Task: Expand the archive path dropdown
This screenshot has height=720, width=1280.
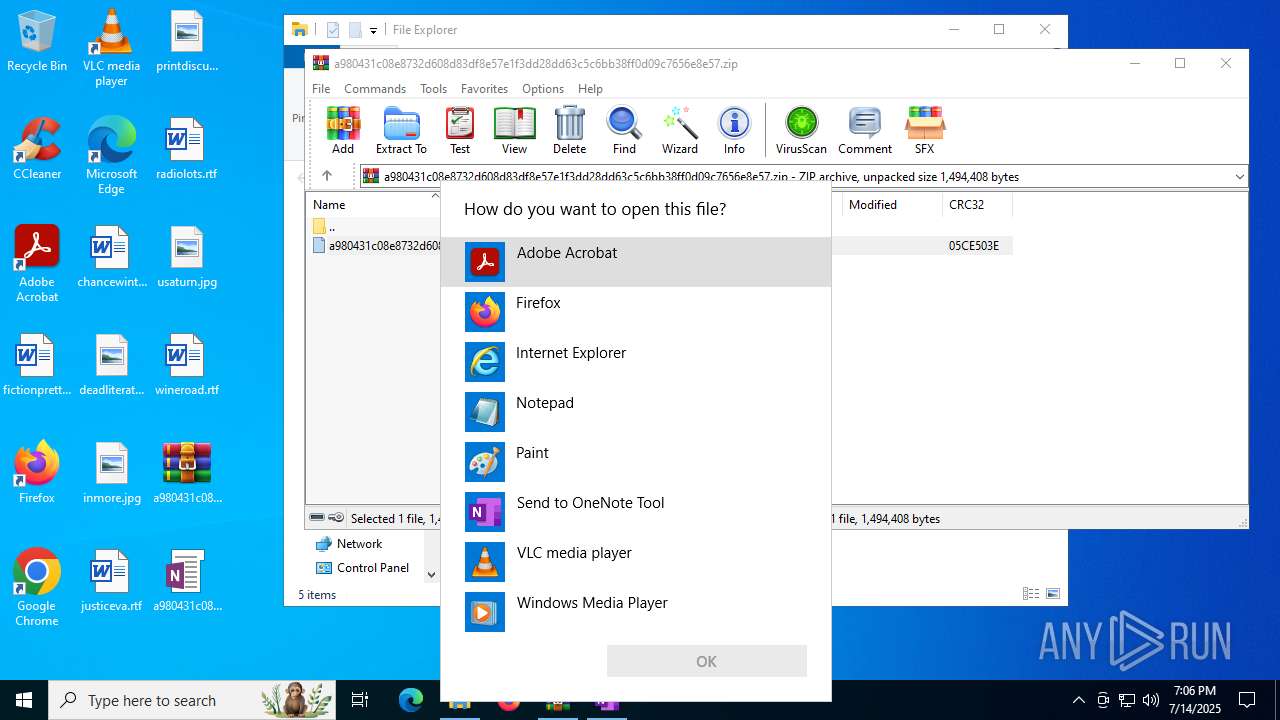Action: pyautogui.click(x=1239, y=176)
